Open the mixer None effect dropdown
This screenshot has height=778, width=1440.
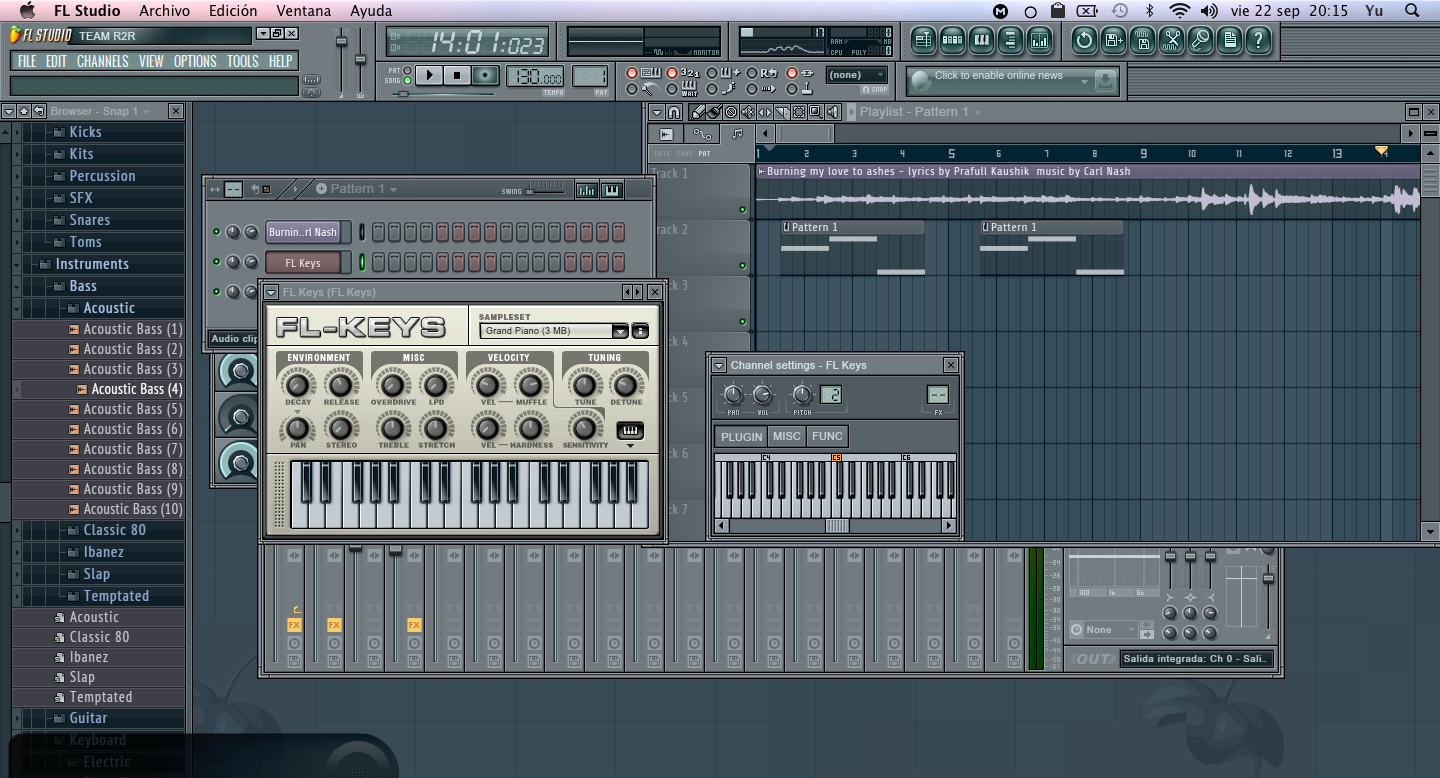click(1103, 630)
